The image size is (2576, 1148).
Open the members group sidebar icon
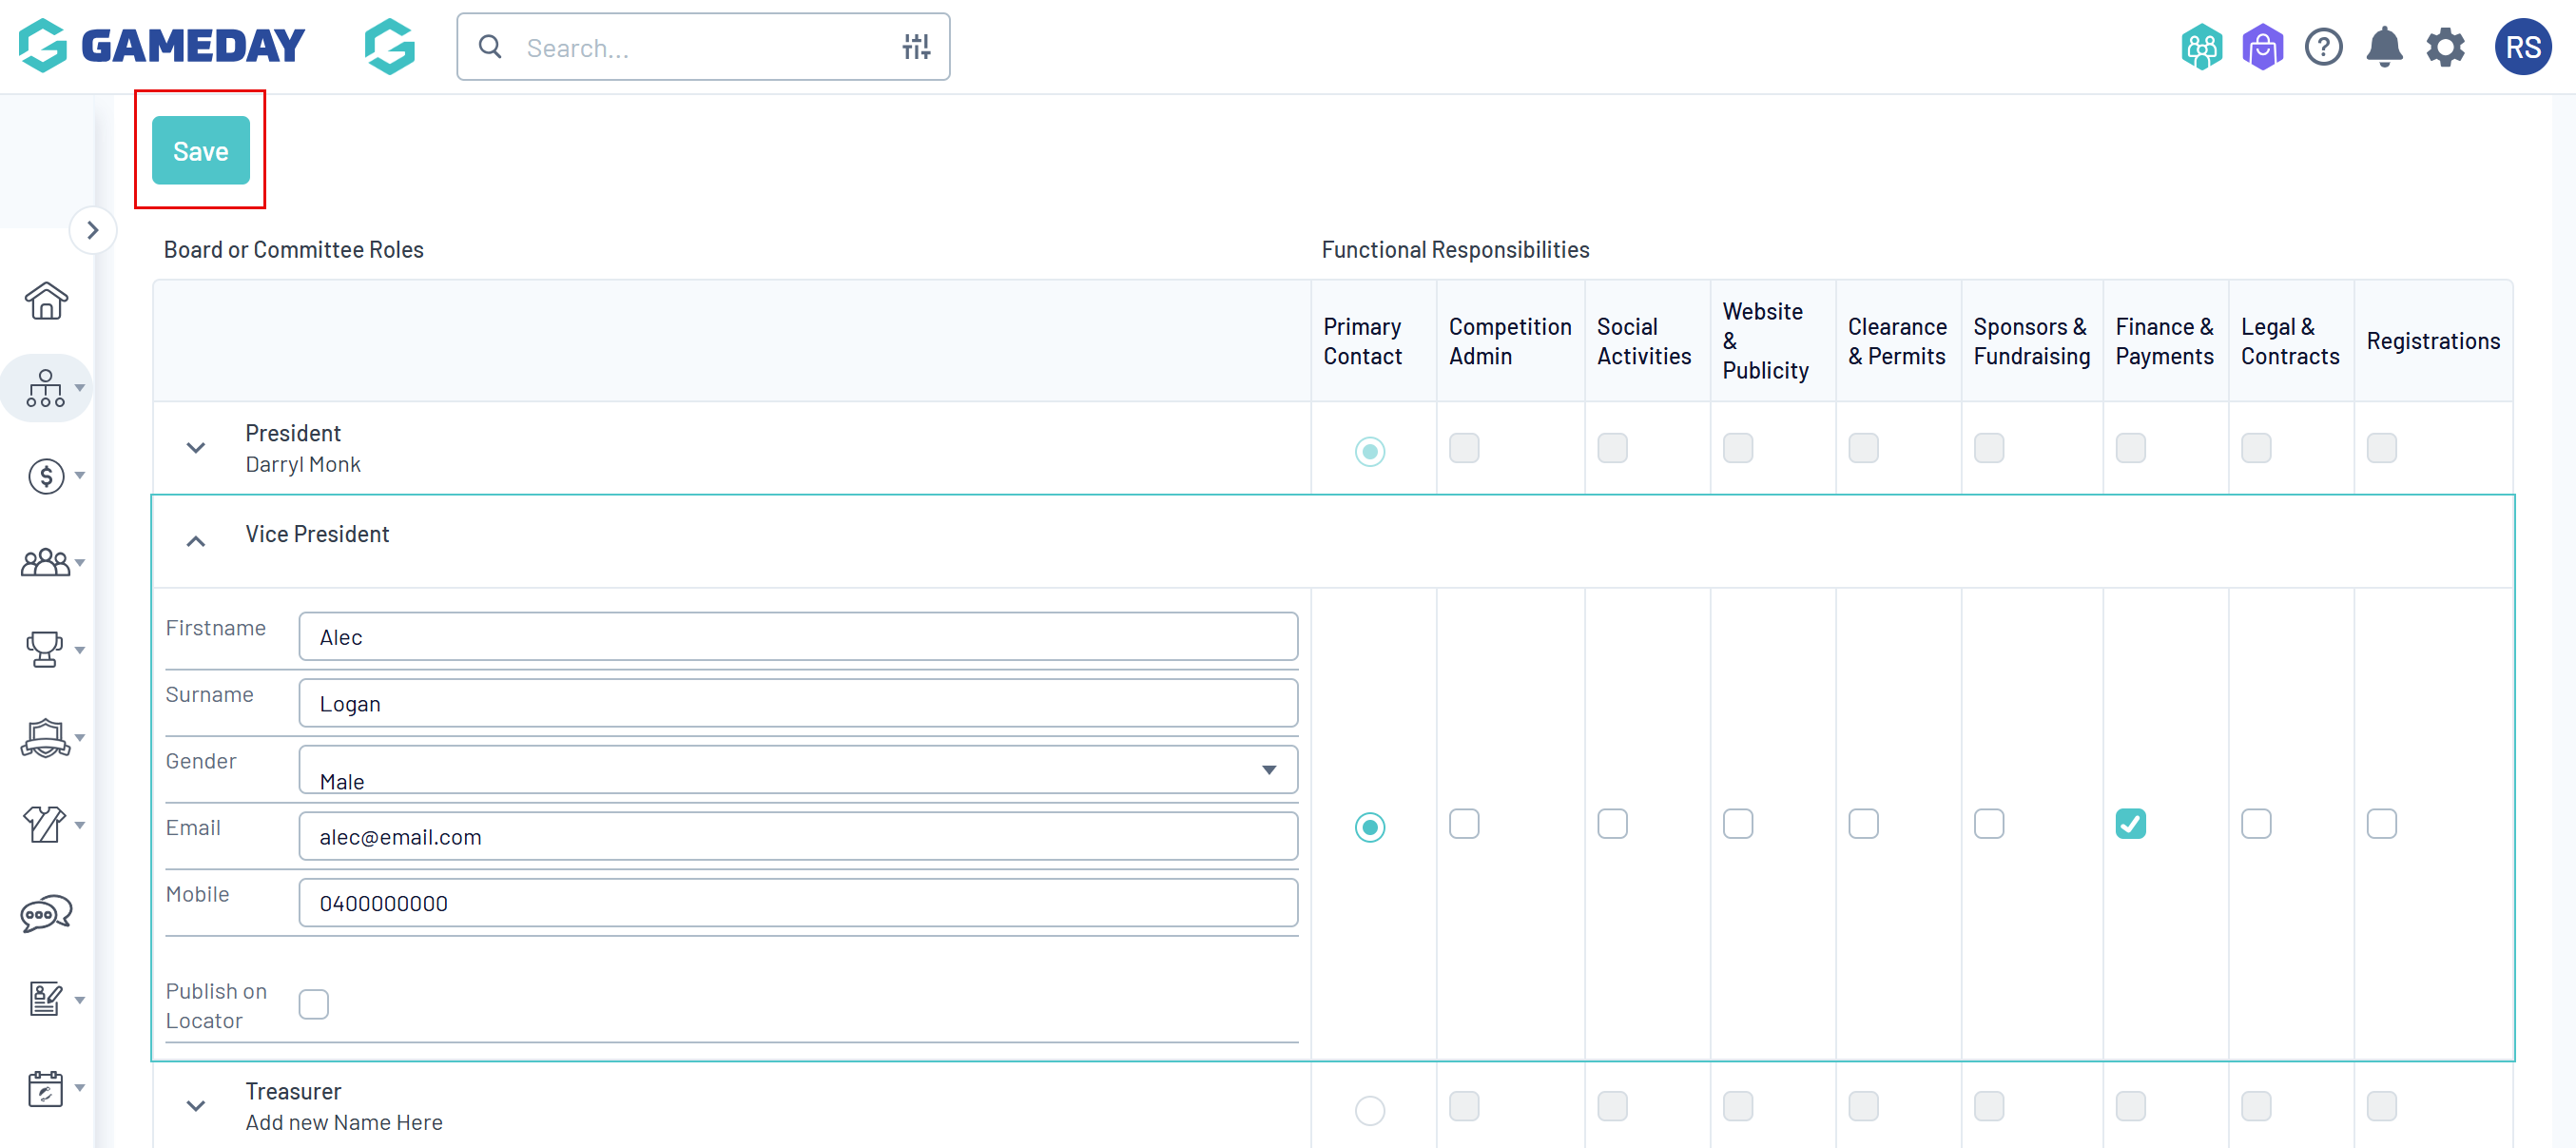tap(45, 563)
